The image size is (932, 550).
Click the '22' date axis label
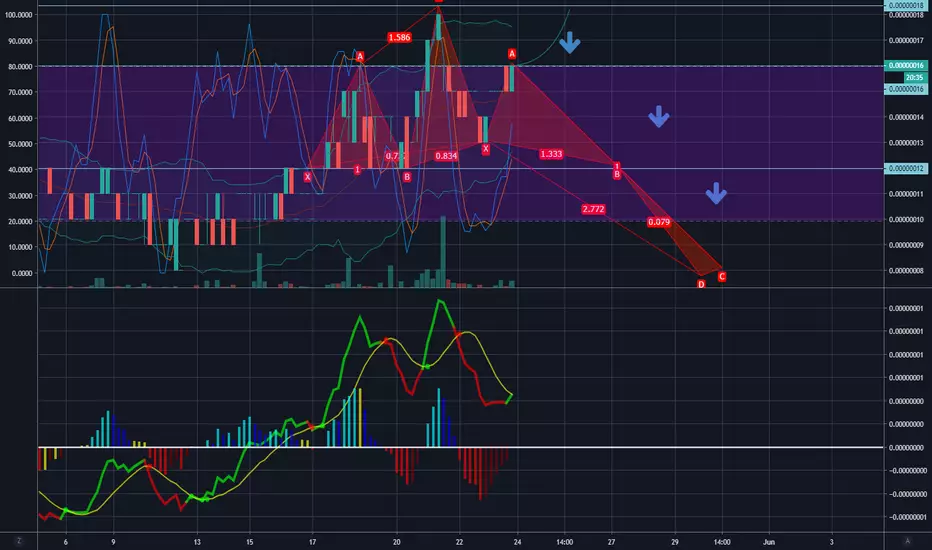(x=459, y=542)
